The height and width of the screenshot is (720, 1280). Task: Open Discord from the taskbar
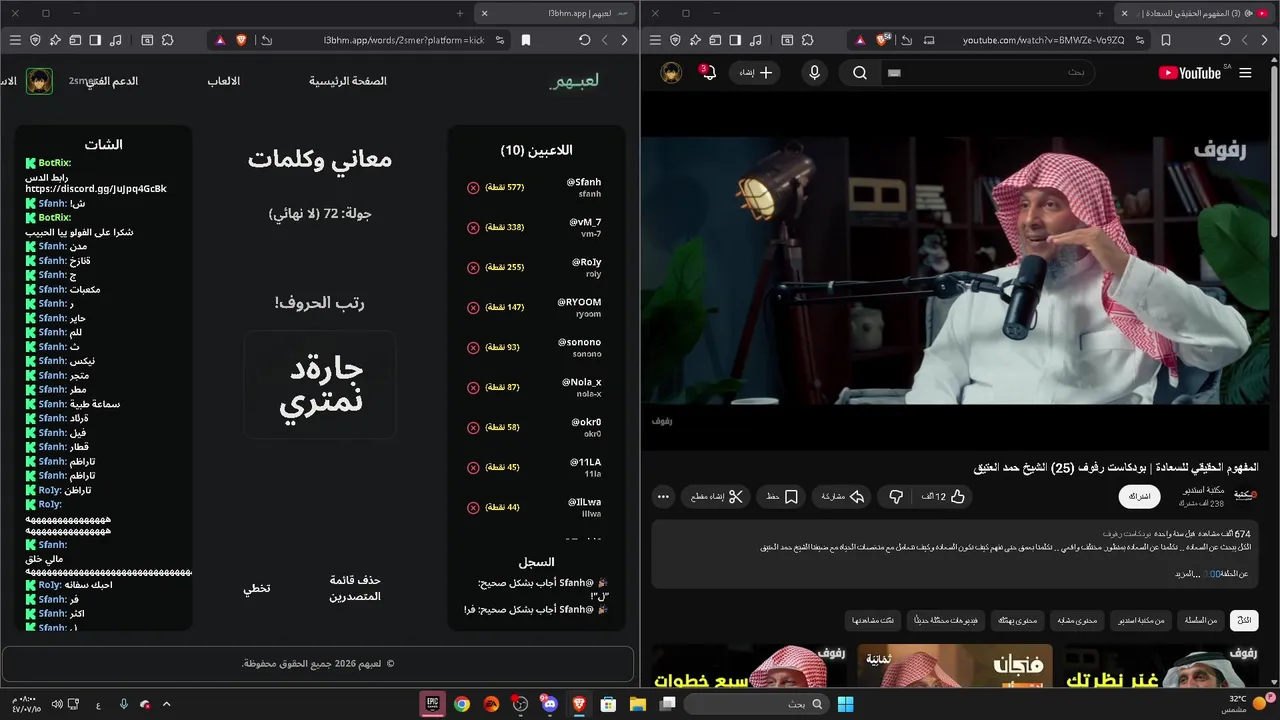[x=549, y=704]
